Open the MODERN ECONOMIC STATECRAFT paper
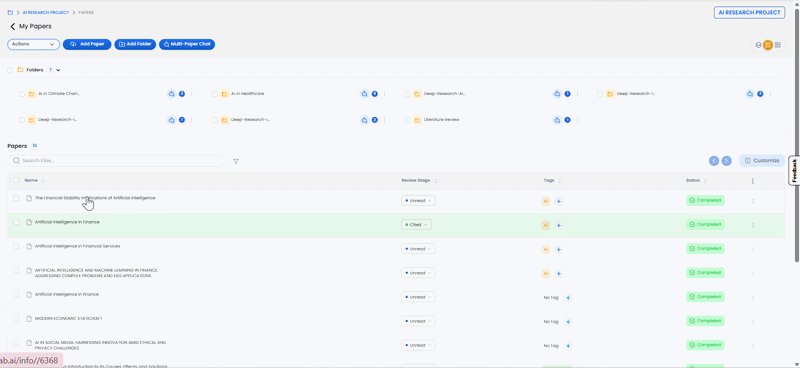Viewport: 800px width, 368px height. 68,318
